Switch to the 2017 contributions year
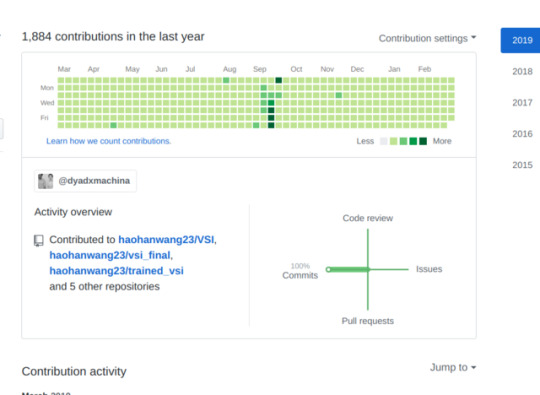 [x=522, y=103]
